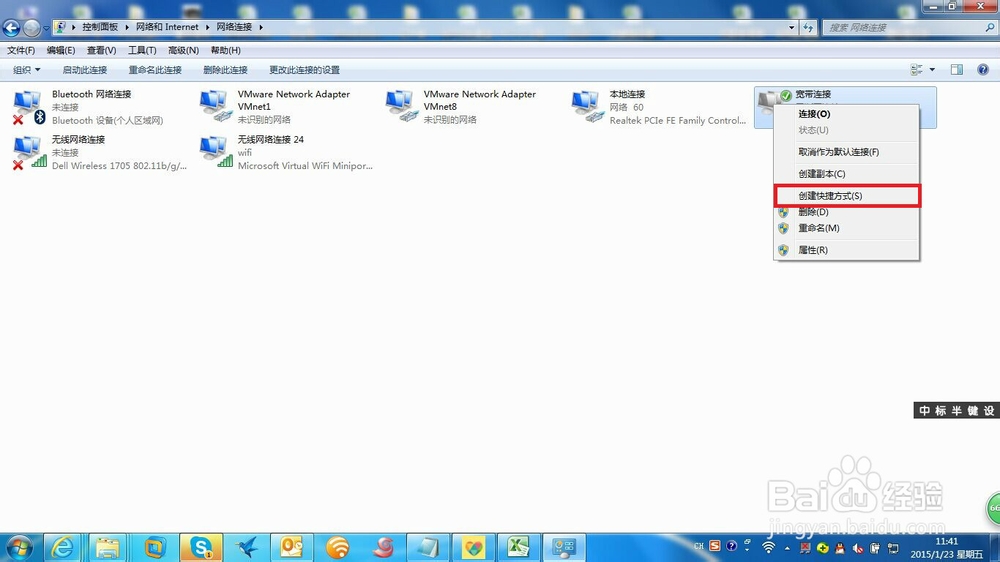Click the red Sogou S tray icon
This screenshot has width=1000, height=562.
715,546
